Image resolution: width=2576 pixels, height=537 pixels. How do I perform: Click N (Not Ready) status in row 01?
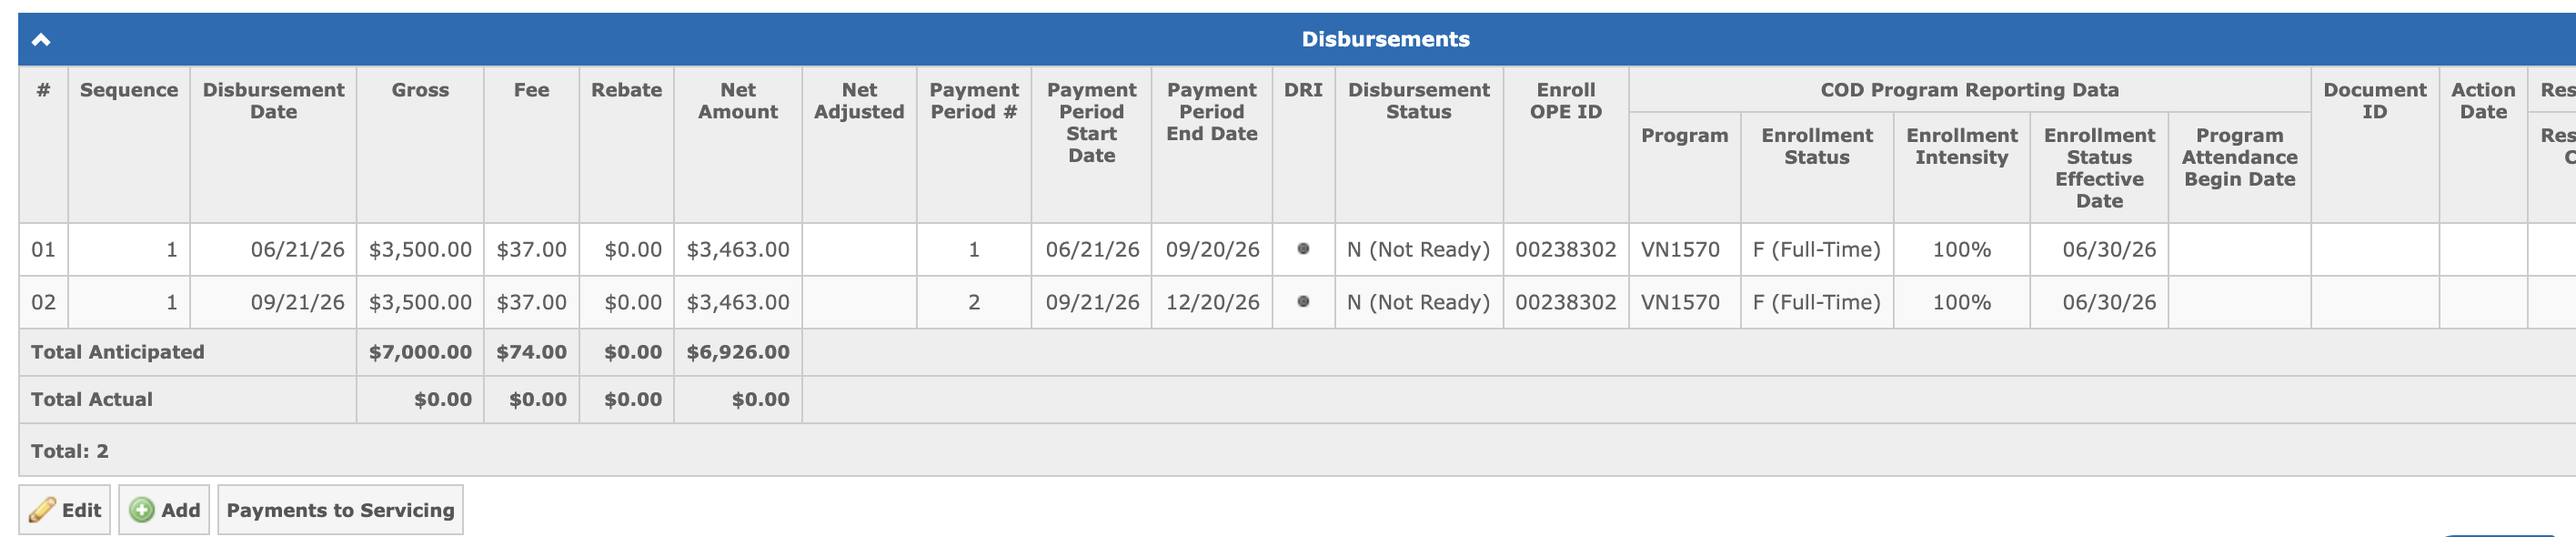click(x=1418, y=249)
